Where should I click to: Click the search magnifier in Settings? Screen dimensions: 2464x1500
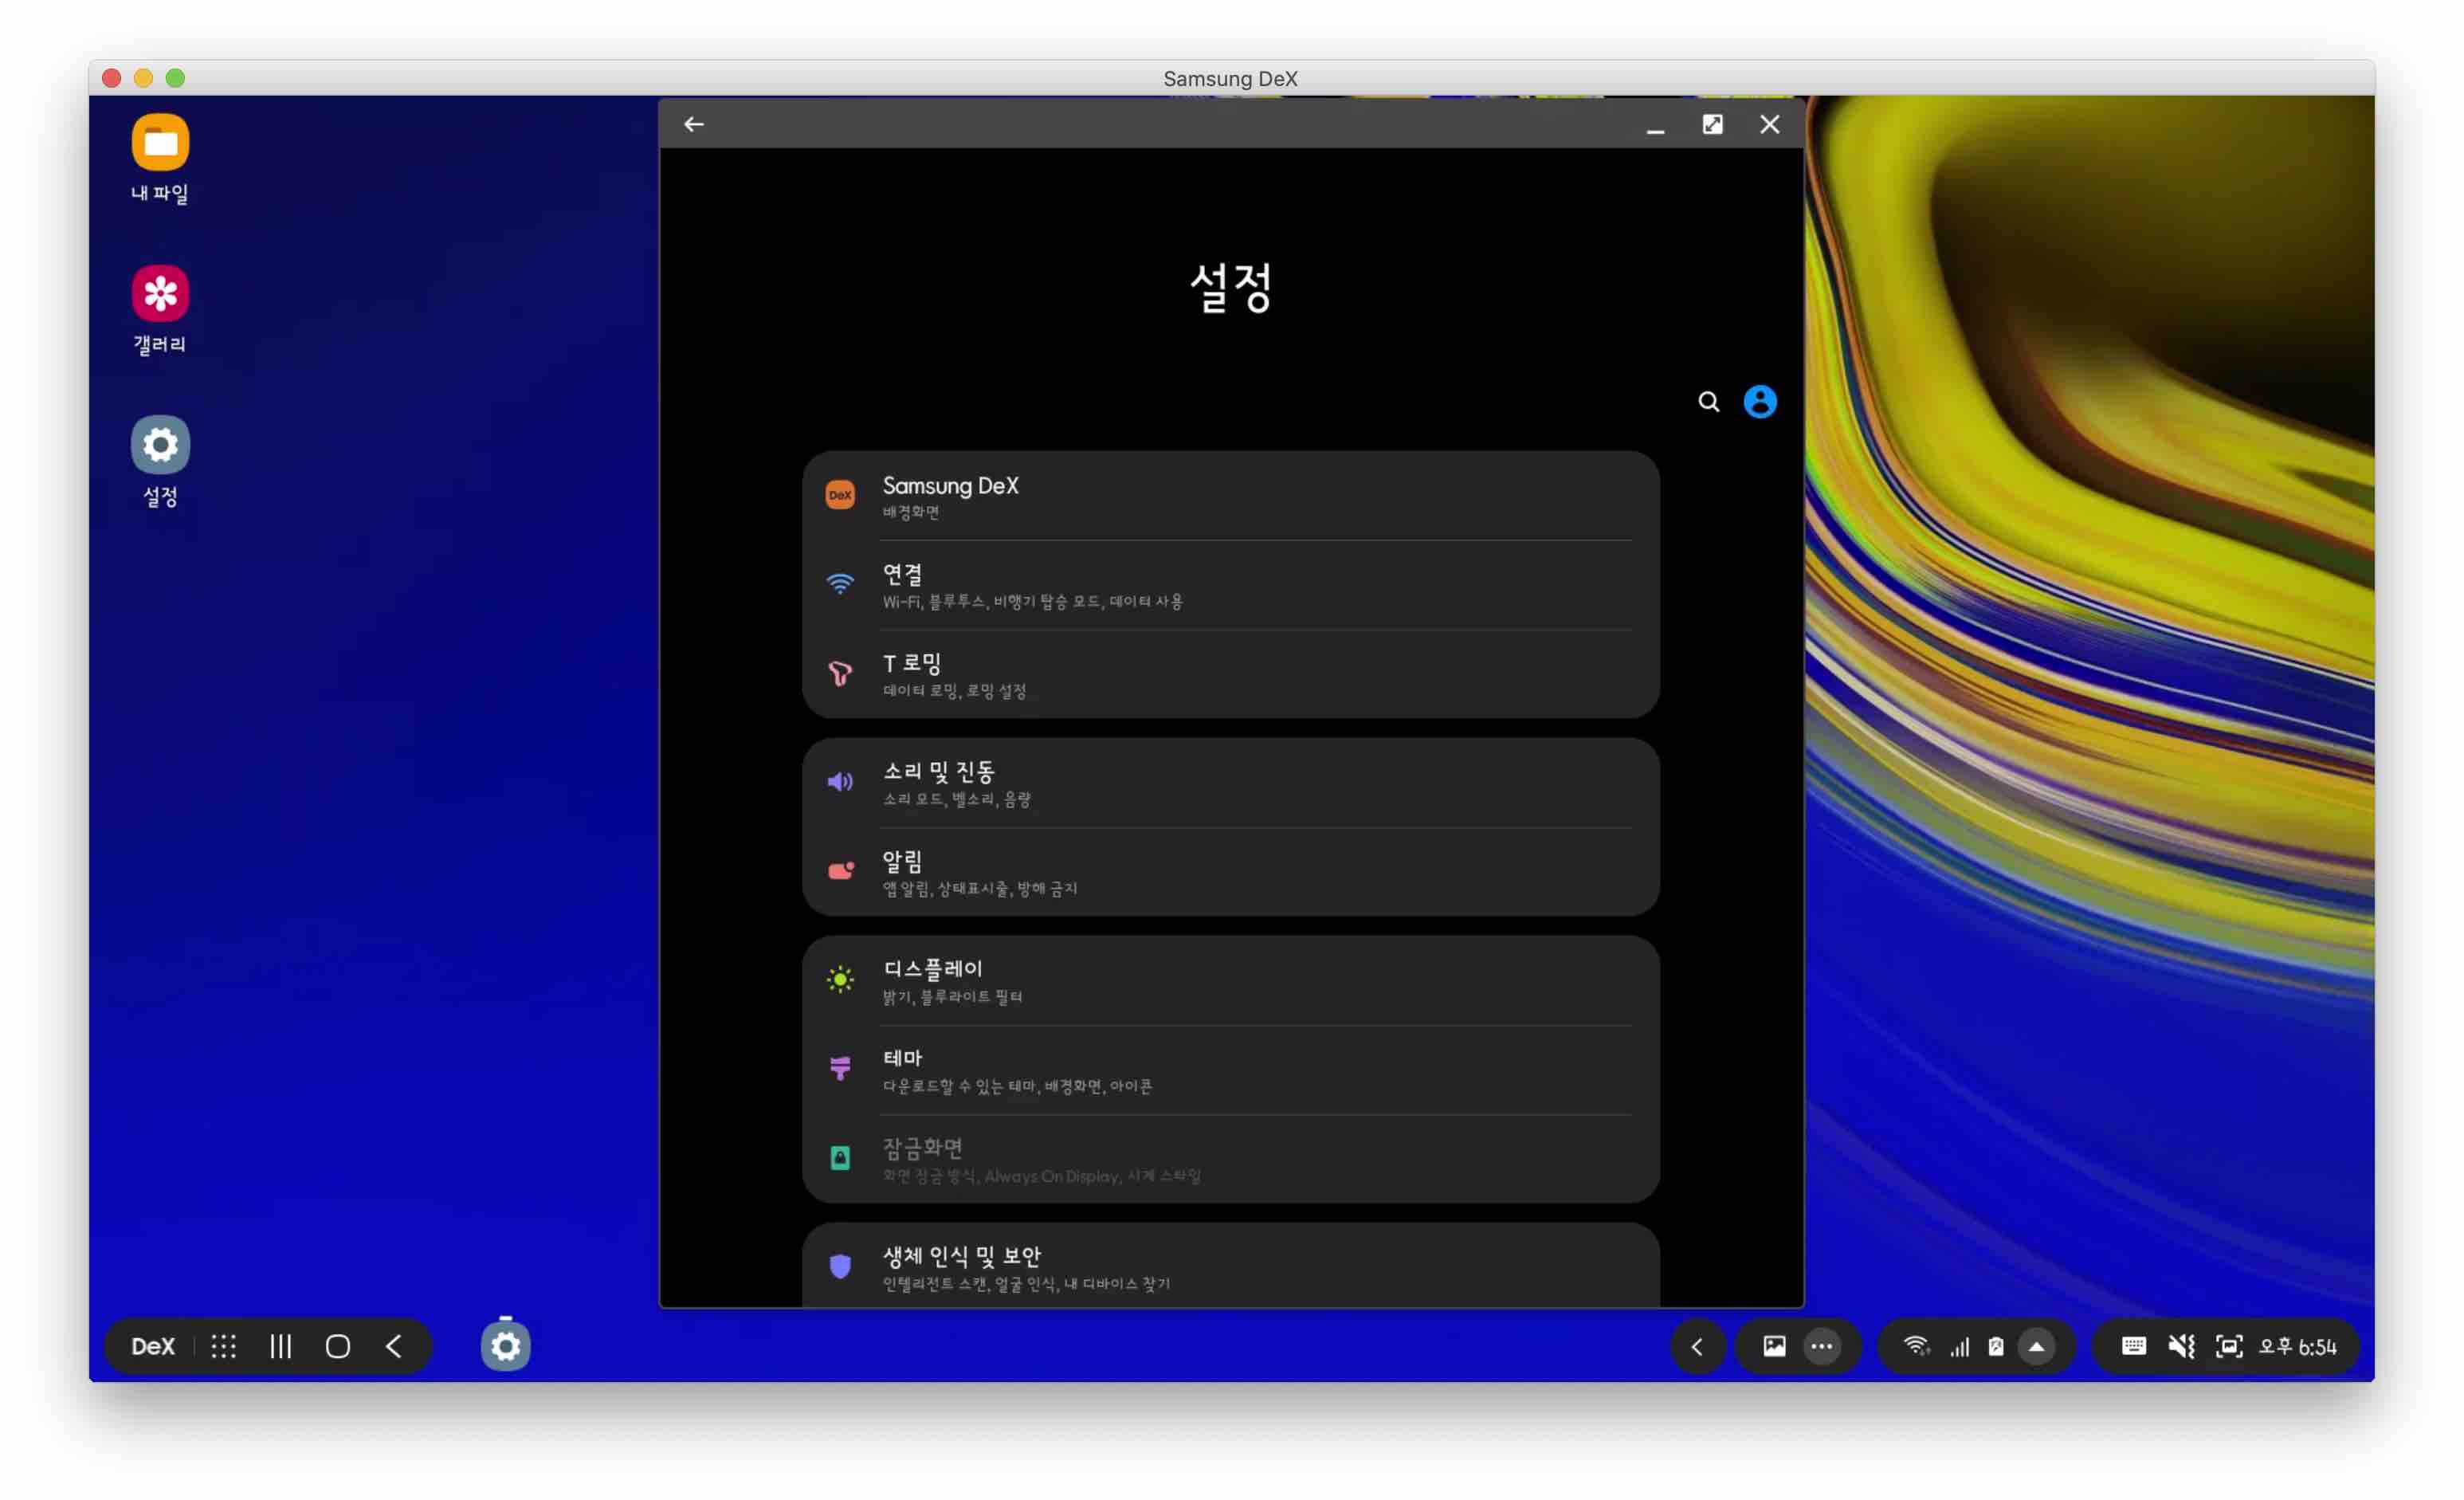(1708, 402)
